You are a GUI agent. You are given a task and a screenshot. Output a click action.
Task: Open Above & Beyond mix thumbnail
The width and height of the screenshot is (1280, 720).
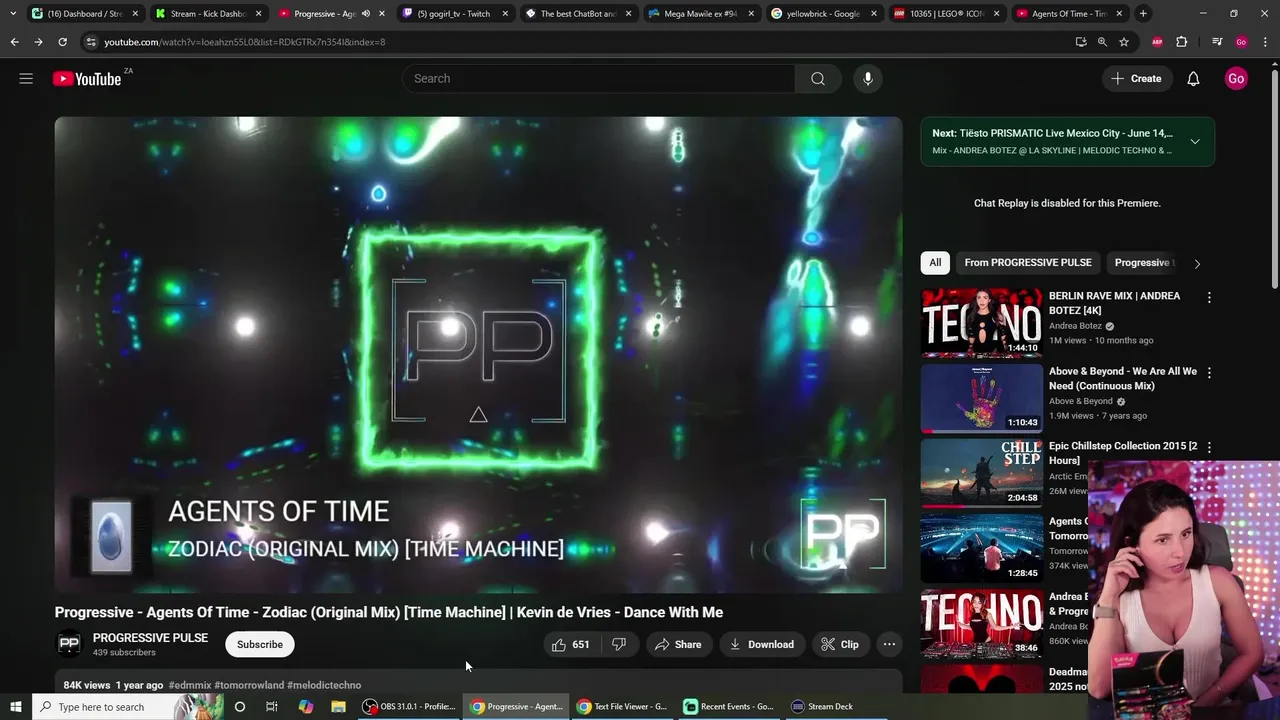981,398
